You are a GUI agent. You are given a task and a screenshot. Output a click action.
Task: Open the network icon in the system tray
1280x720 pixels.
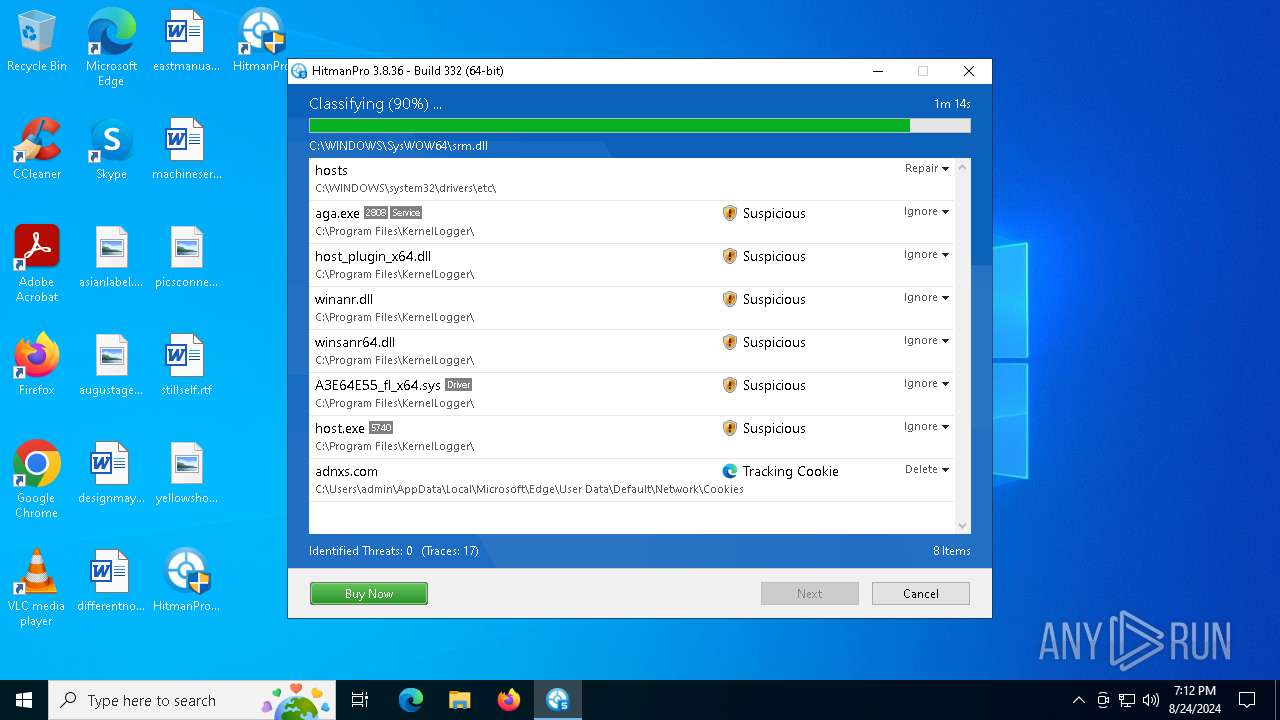[1127, 700]
